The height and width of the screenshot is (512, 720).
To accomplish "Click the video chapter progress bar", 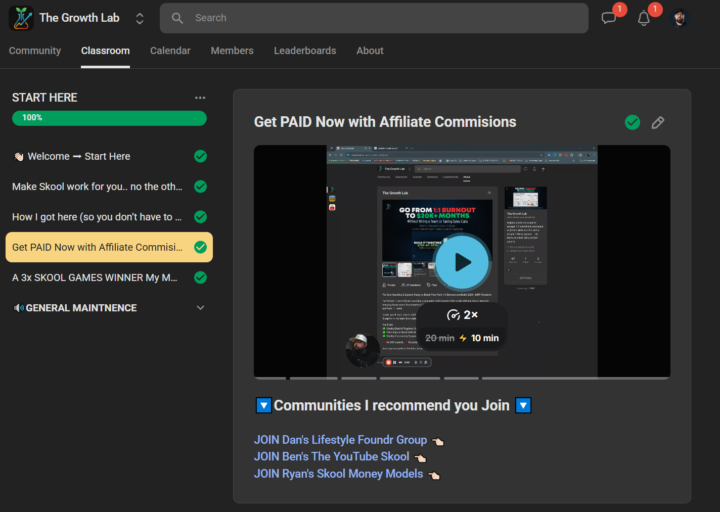I will (x=462, y=378).
